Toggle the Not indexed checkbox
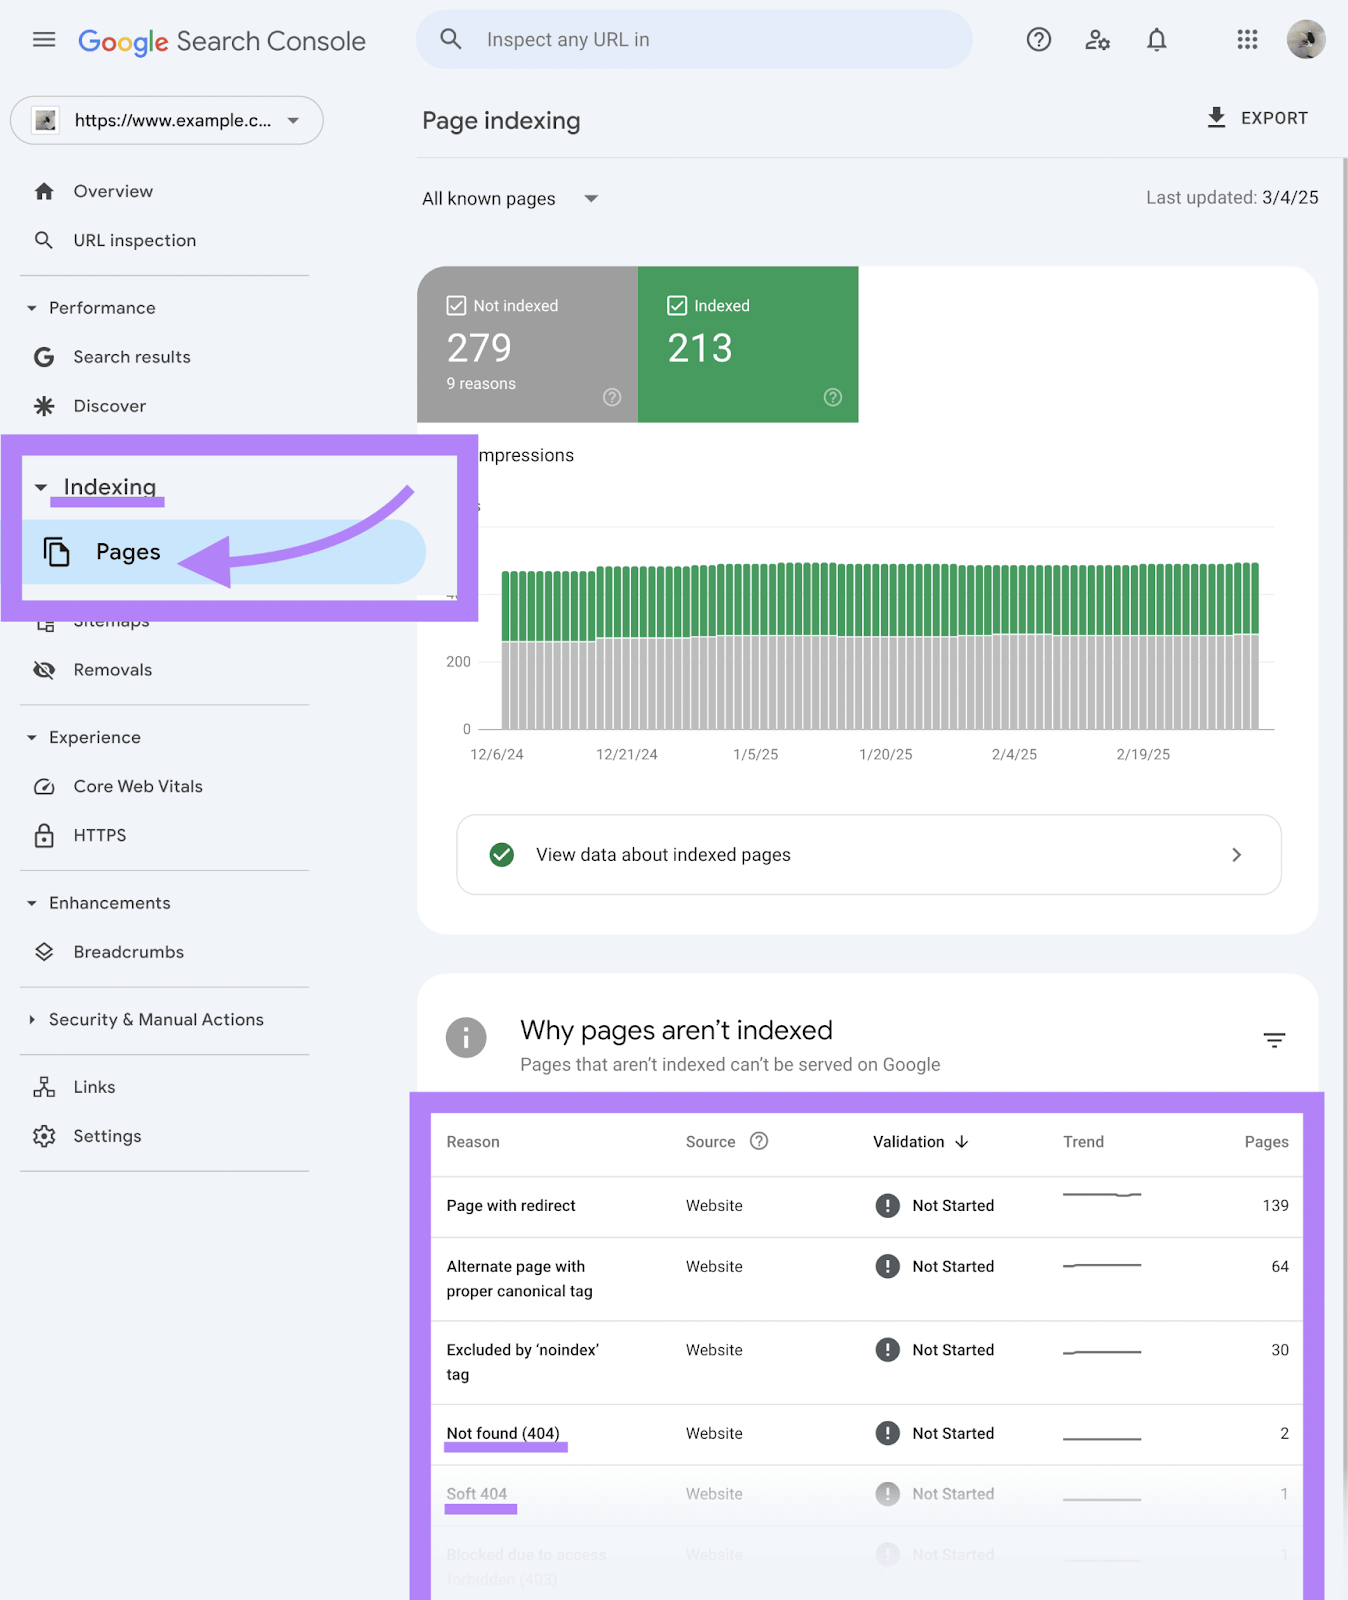Viewport: 1348px width, 1600px height. 457,306
